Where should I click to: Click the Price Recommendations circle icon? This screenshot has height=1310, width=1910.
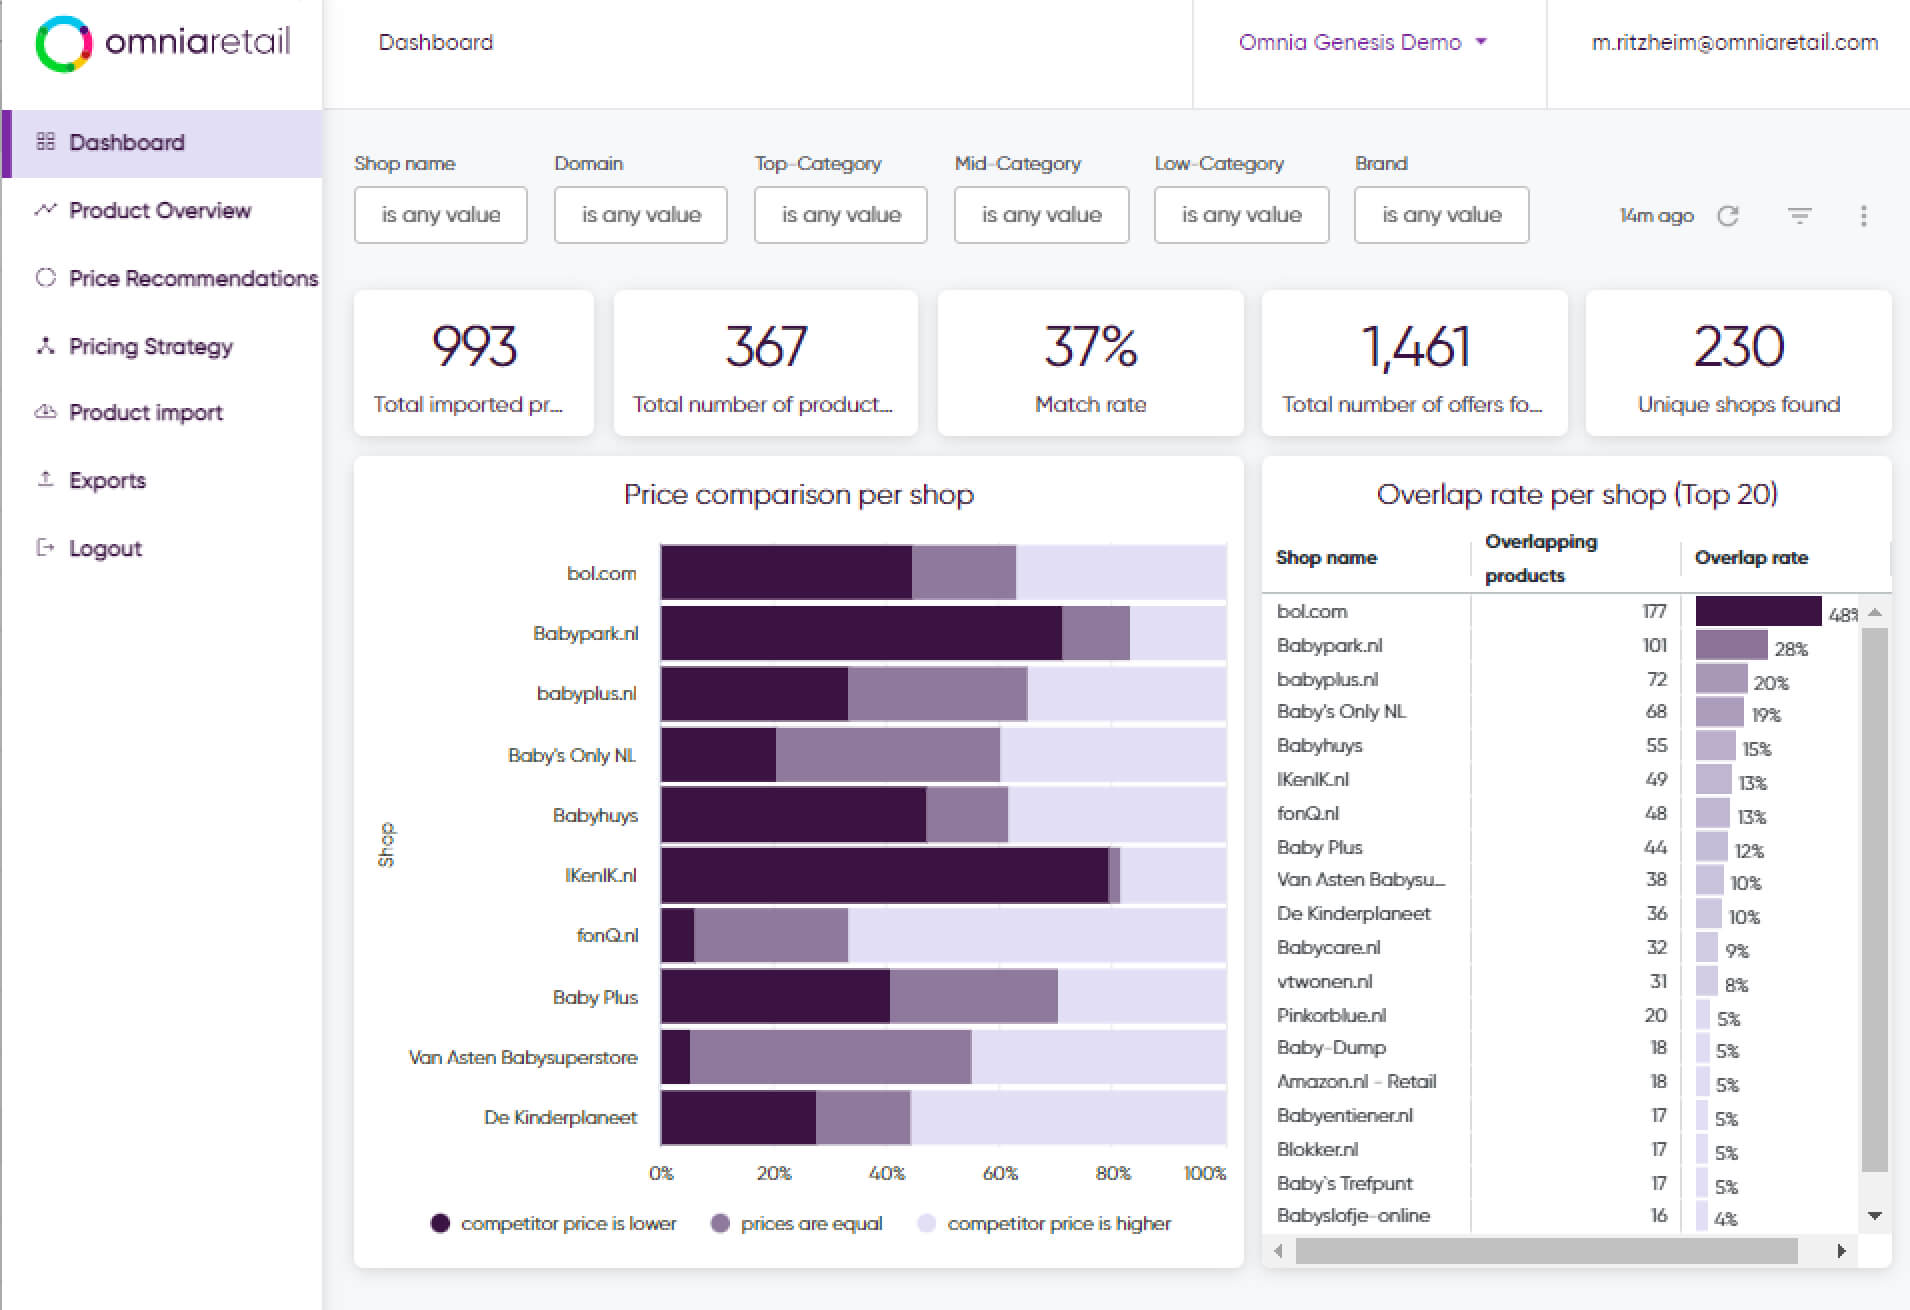tap(45, 277)
